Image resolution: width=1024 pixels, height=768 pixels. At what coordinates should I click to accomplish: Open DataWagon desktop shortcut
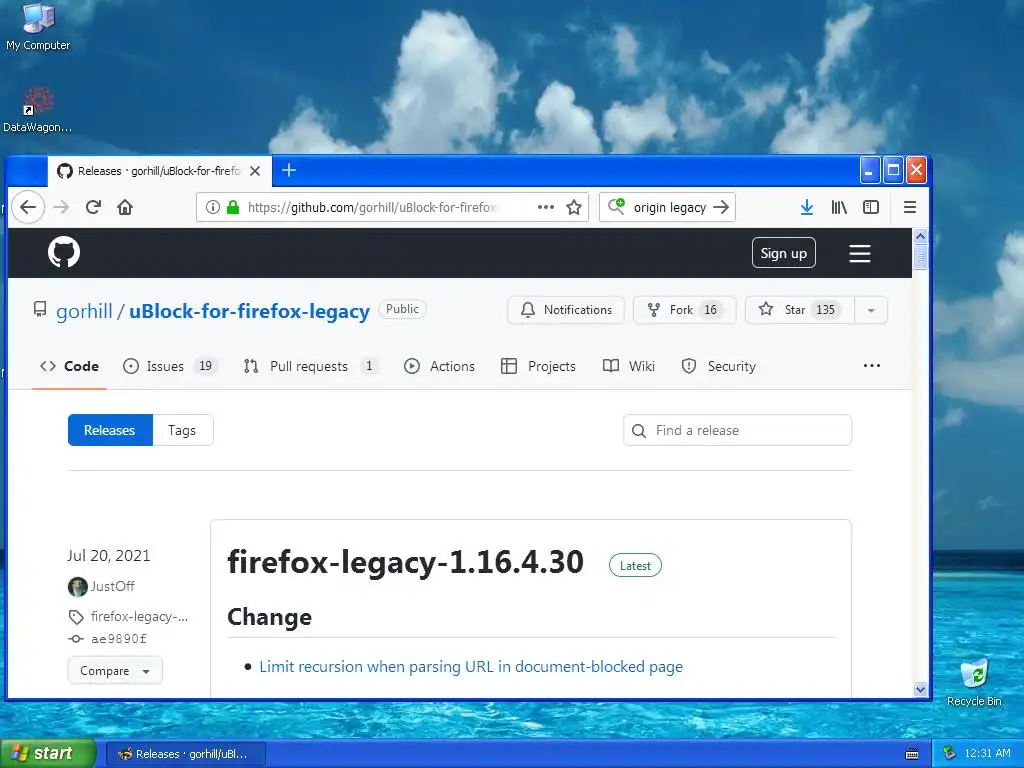[38, 110]
